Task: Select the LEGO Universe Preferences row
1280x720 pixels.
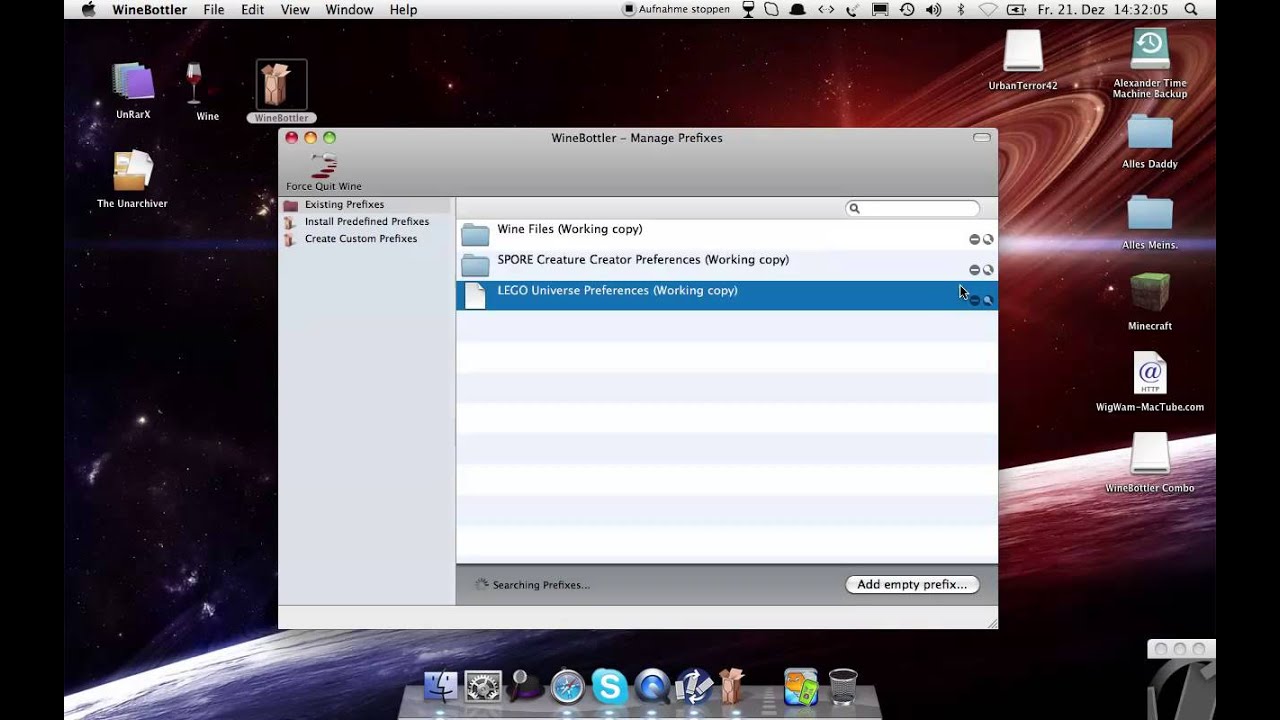Action: coord(727,295)
